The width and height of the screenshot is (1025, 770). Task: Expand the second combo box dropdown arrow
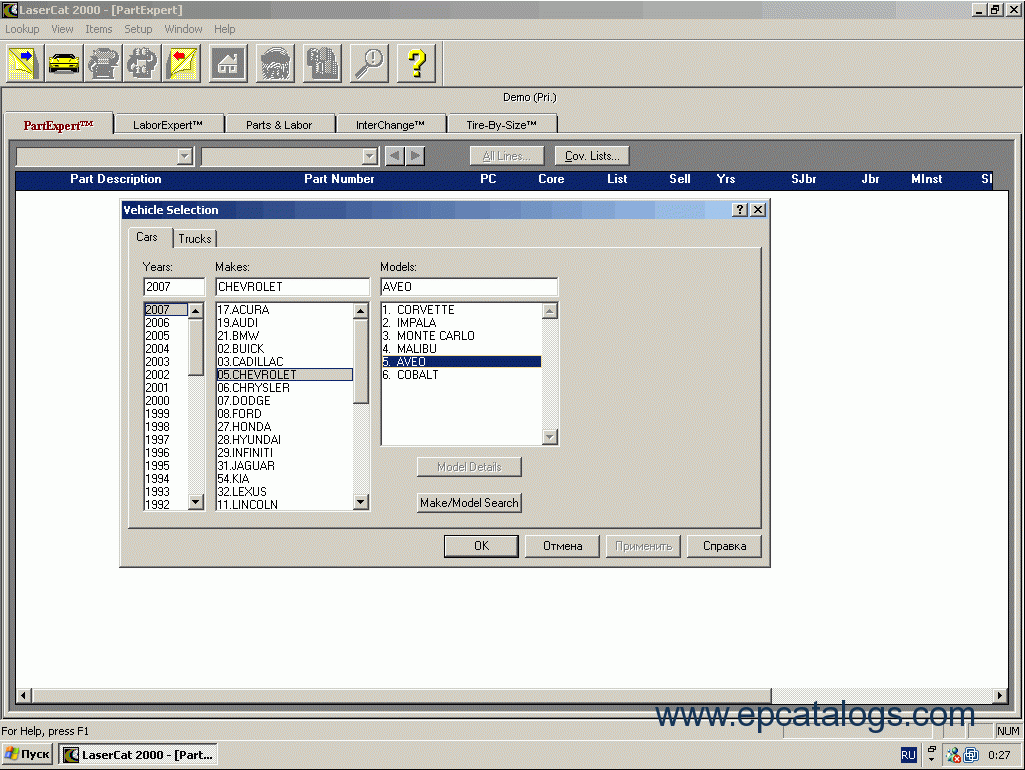(x=370, y=156)
